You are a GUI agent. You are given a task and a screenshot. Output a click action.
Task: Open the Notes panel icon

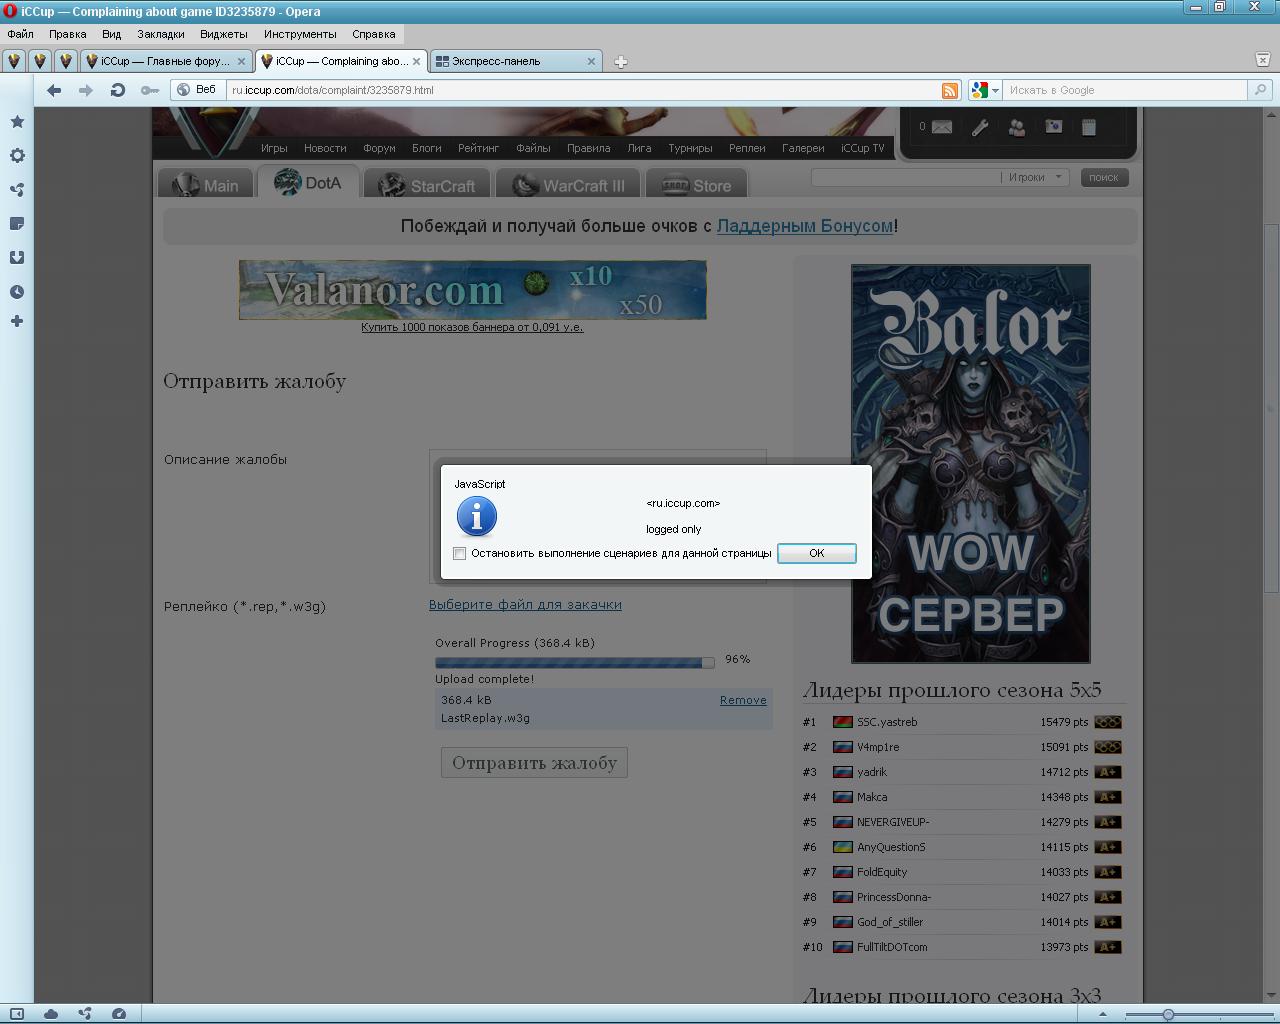(x=17, y=224)
